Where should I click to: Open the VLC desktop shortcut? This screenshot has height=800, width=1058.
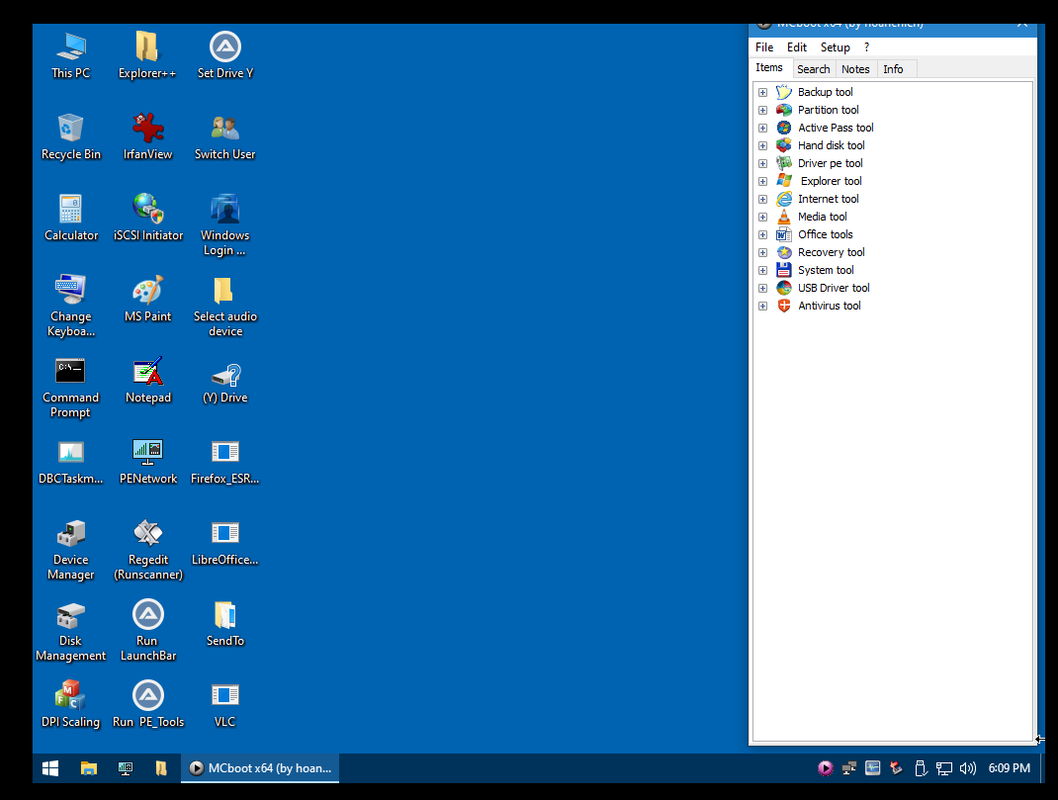click(225, 704)
